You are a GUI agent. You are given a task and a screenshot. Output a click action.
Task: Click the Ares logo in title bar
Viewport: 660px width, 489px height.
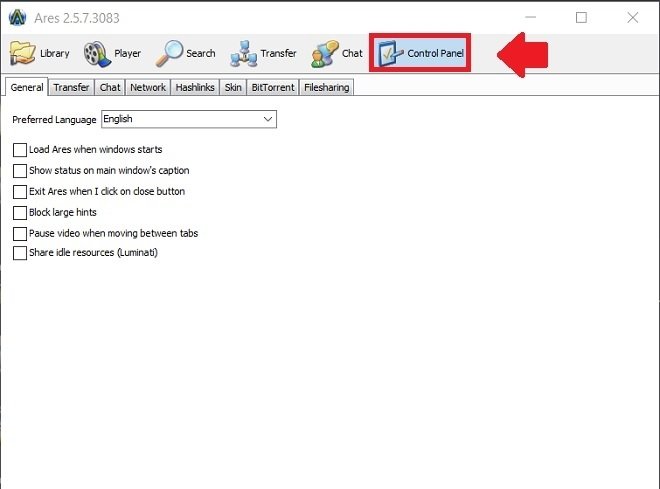[17, 18]
